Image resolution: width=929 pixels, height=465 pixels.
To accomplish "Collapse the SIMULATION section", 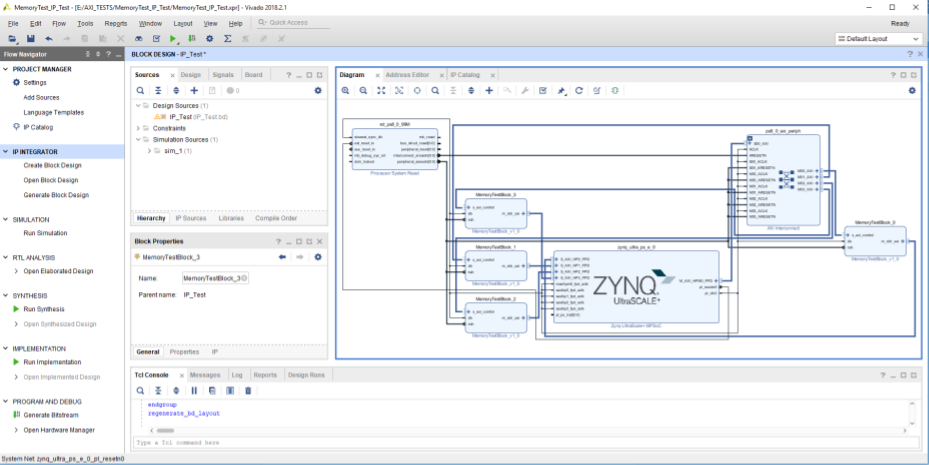I will (x=6, y=219).
